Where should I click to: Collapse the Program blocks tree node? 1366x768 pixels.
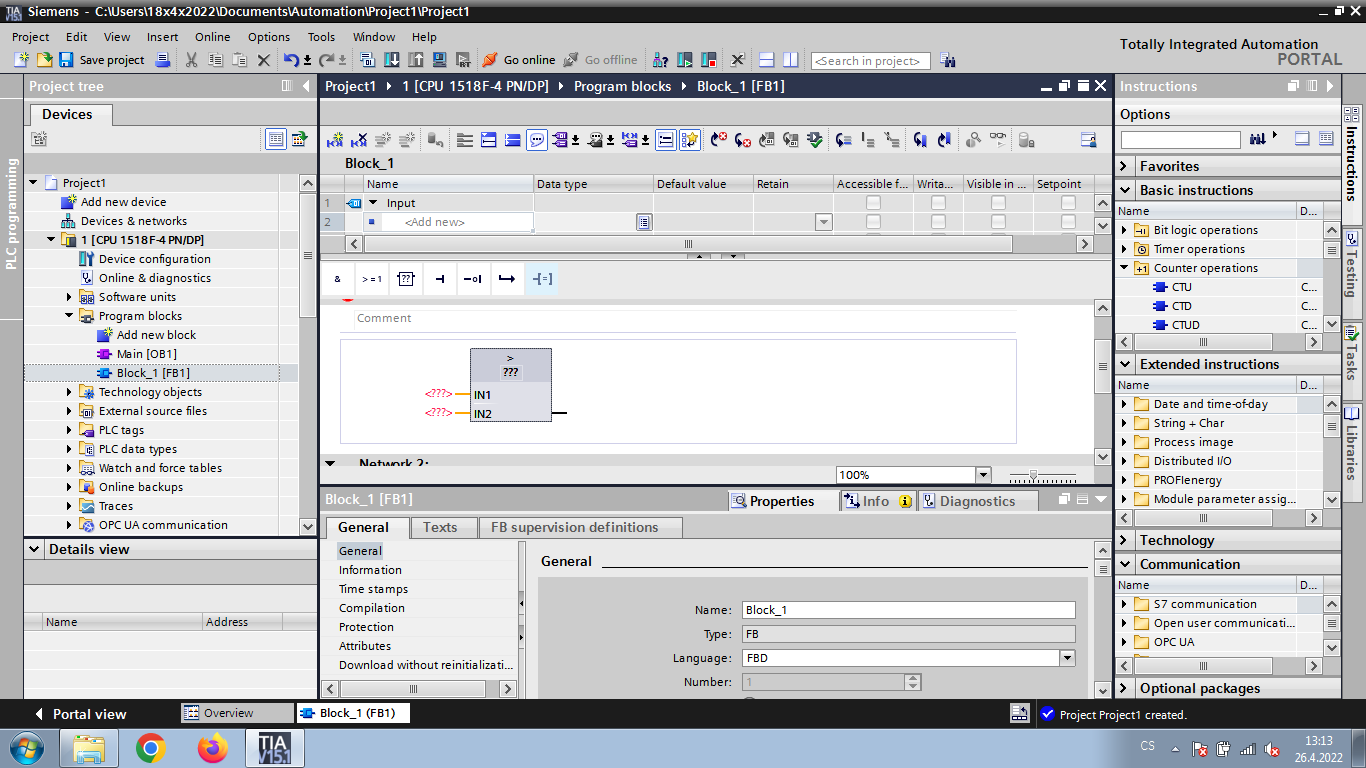70,316
